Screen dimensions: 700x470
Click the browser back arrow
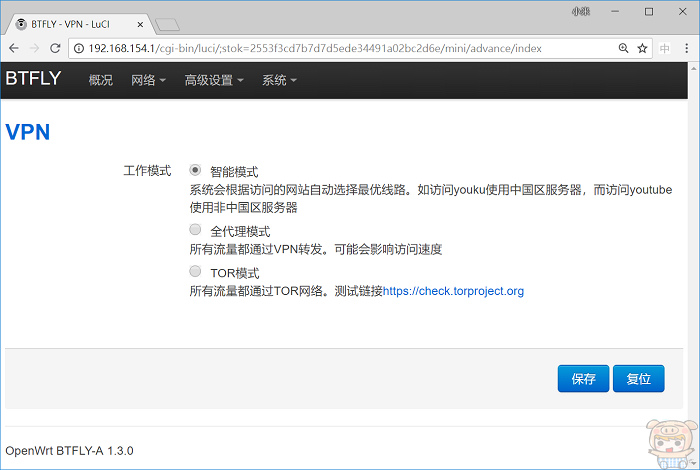(14, 48)
